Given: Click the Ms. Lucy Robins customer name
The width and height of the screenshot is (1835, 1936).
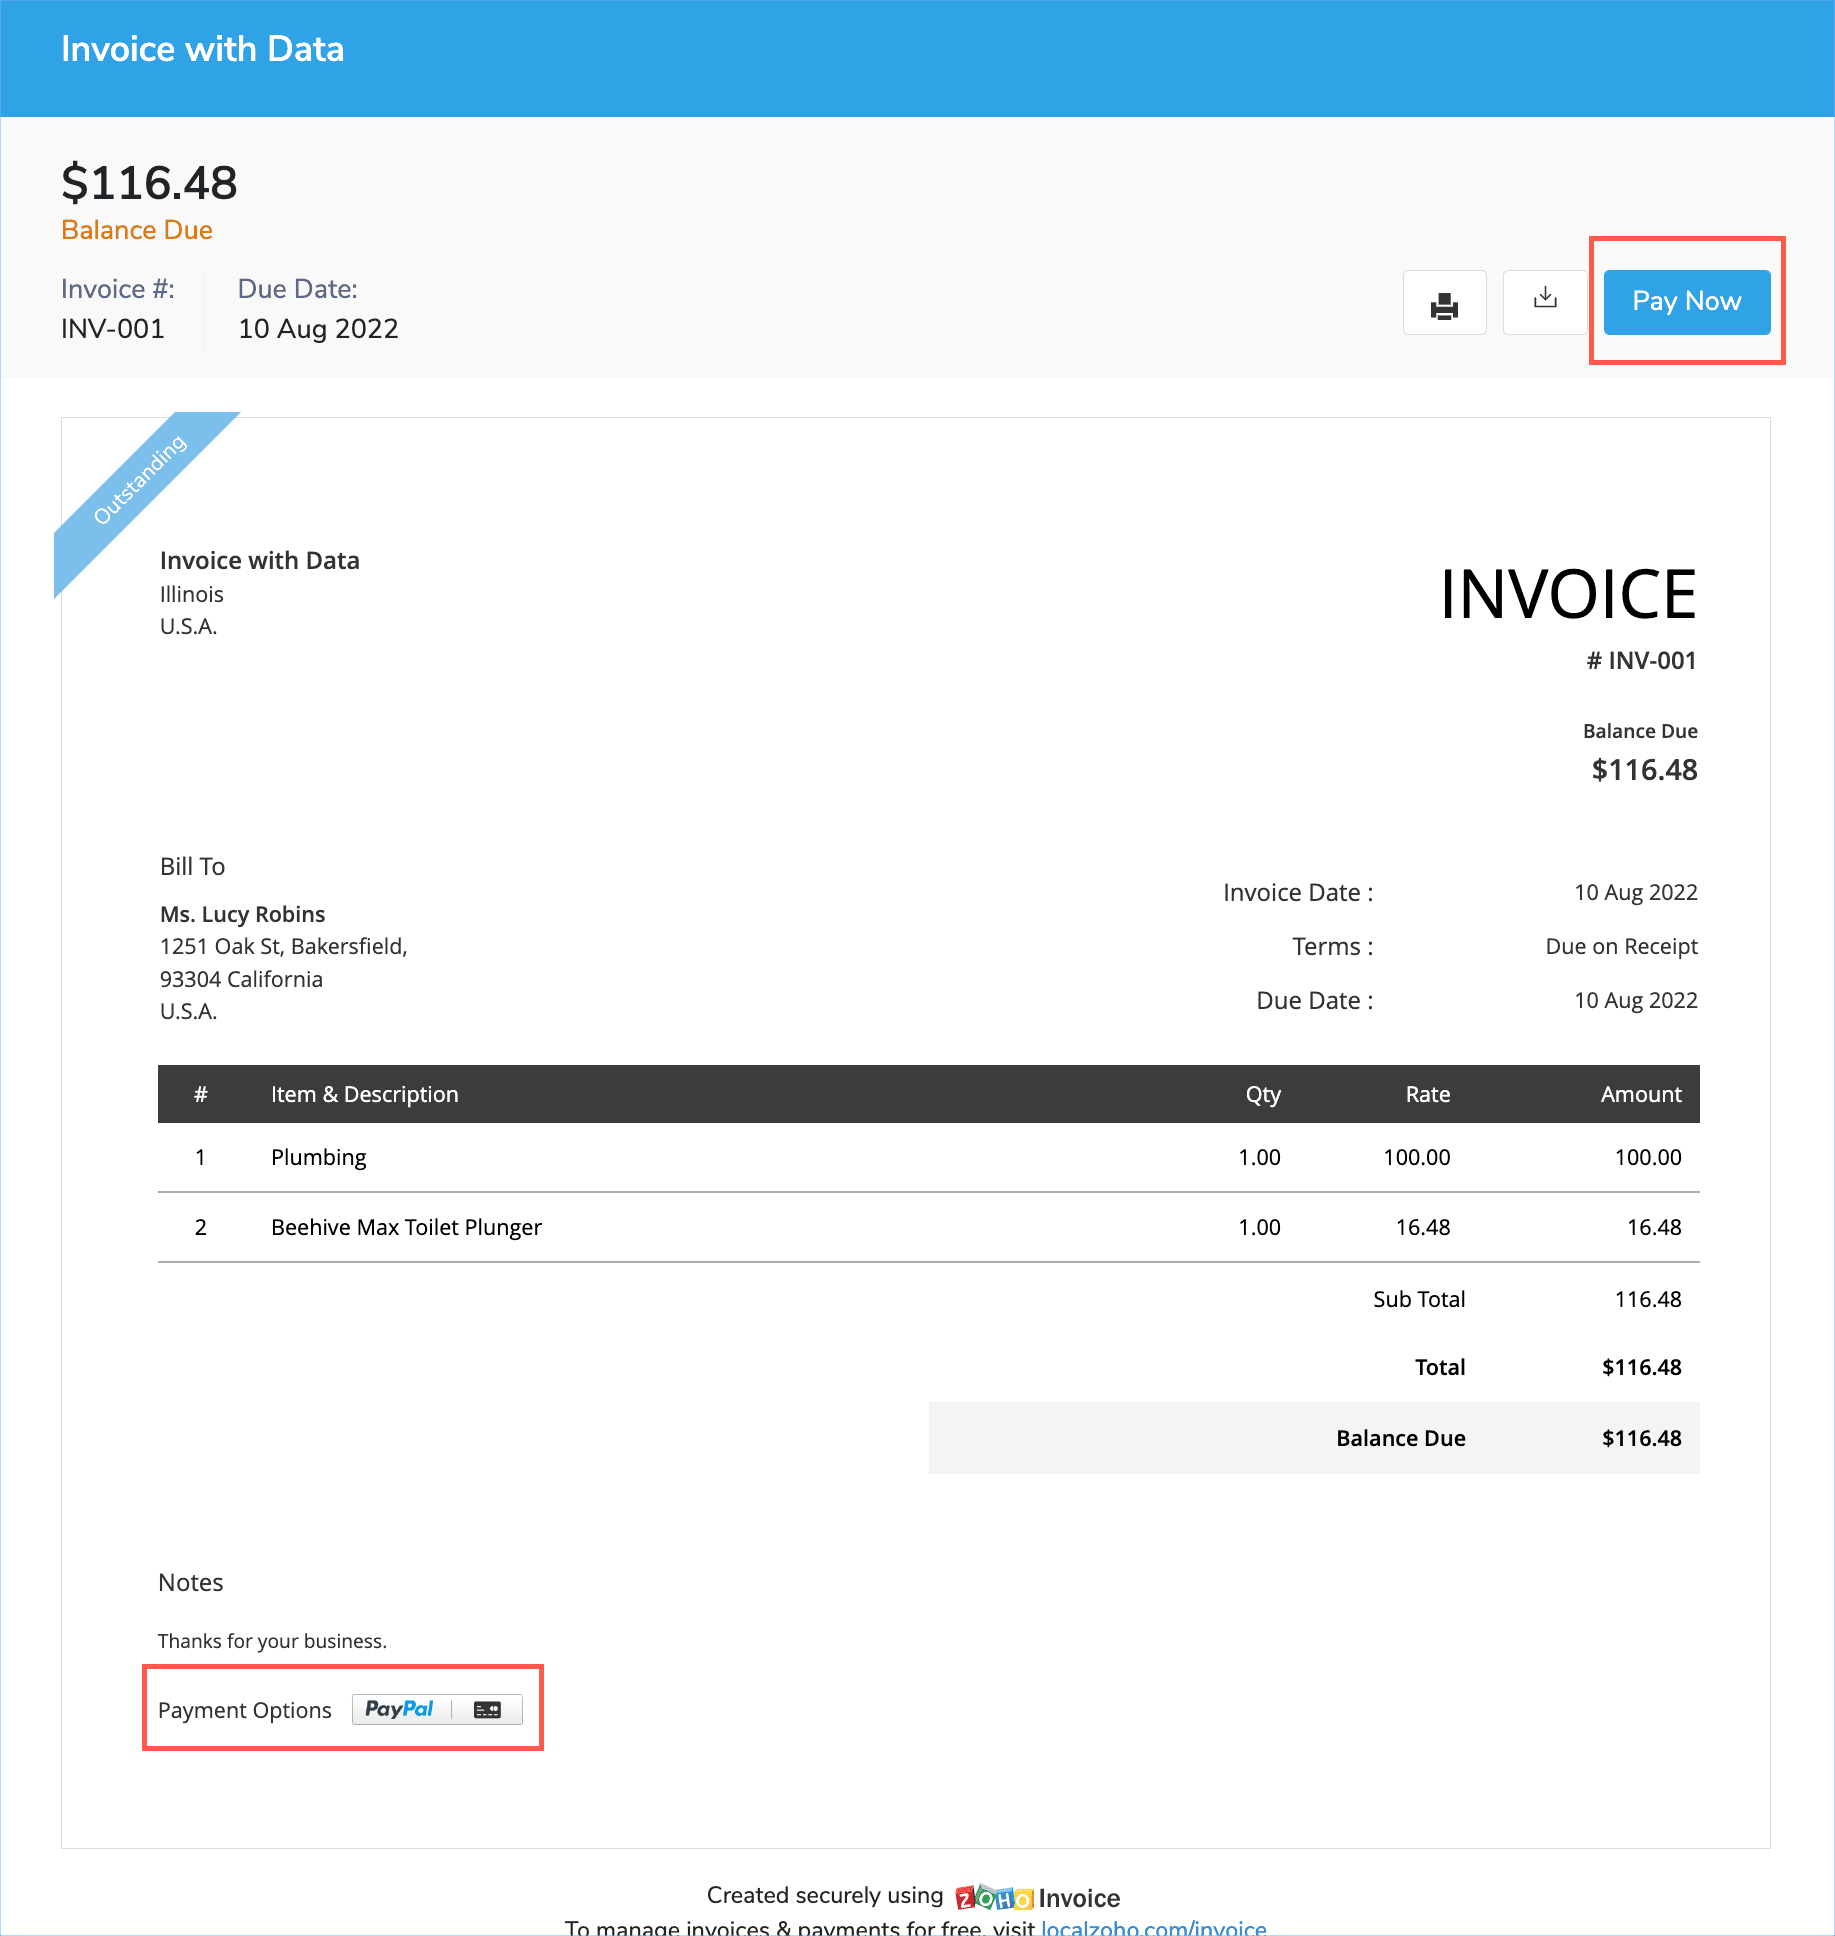Looking at the screenshot, I should pos(242,914).
